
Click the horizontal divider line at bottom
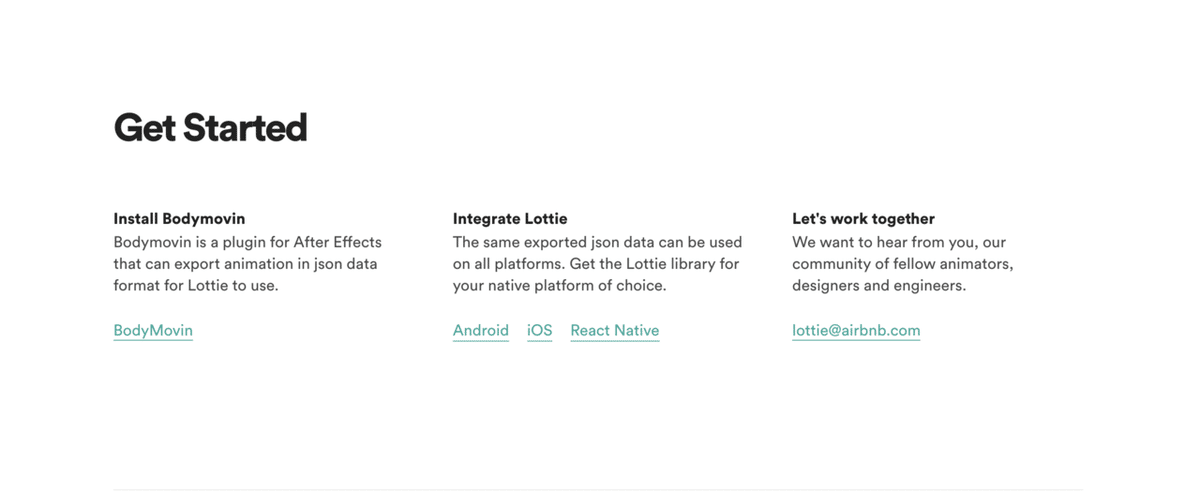pyautogui.click(x=598, y=490)
